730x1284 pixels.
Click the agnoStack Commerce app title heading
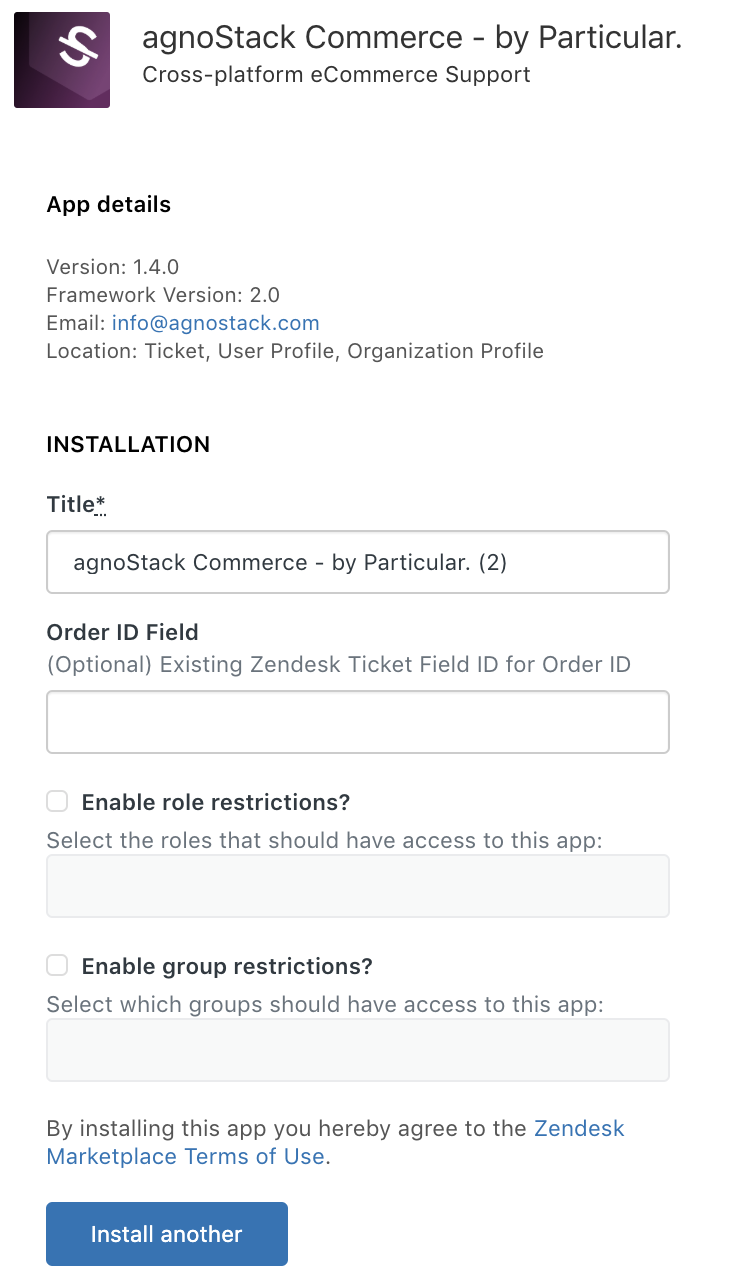coord(412,38)
